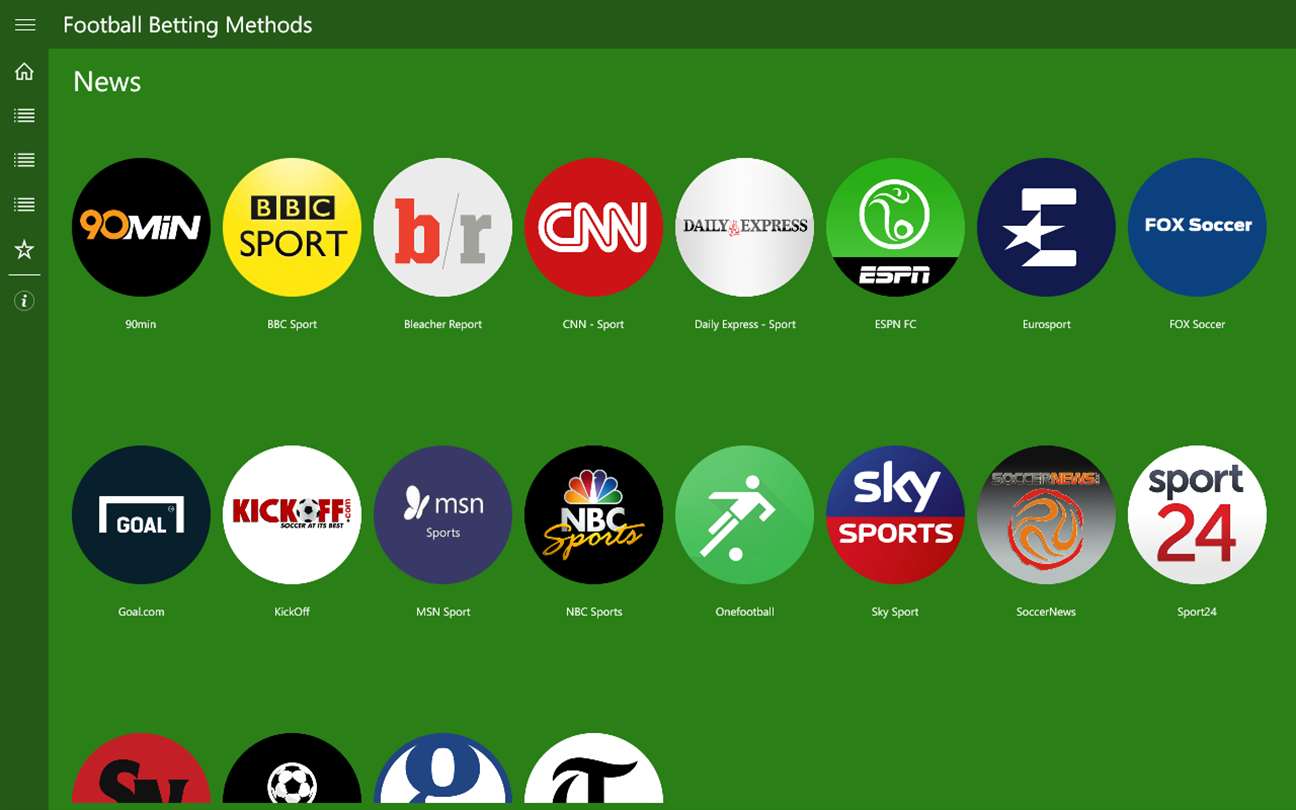Open the KickOff logo
The width and height of the screenshot is (1296, 810).
292,515
